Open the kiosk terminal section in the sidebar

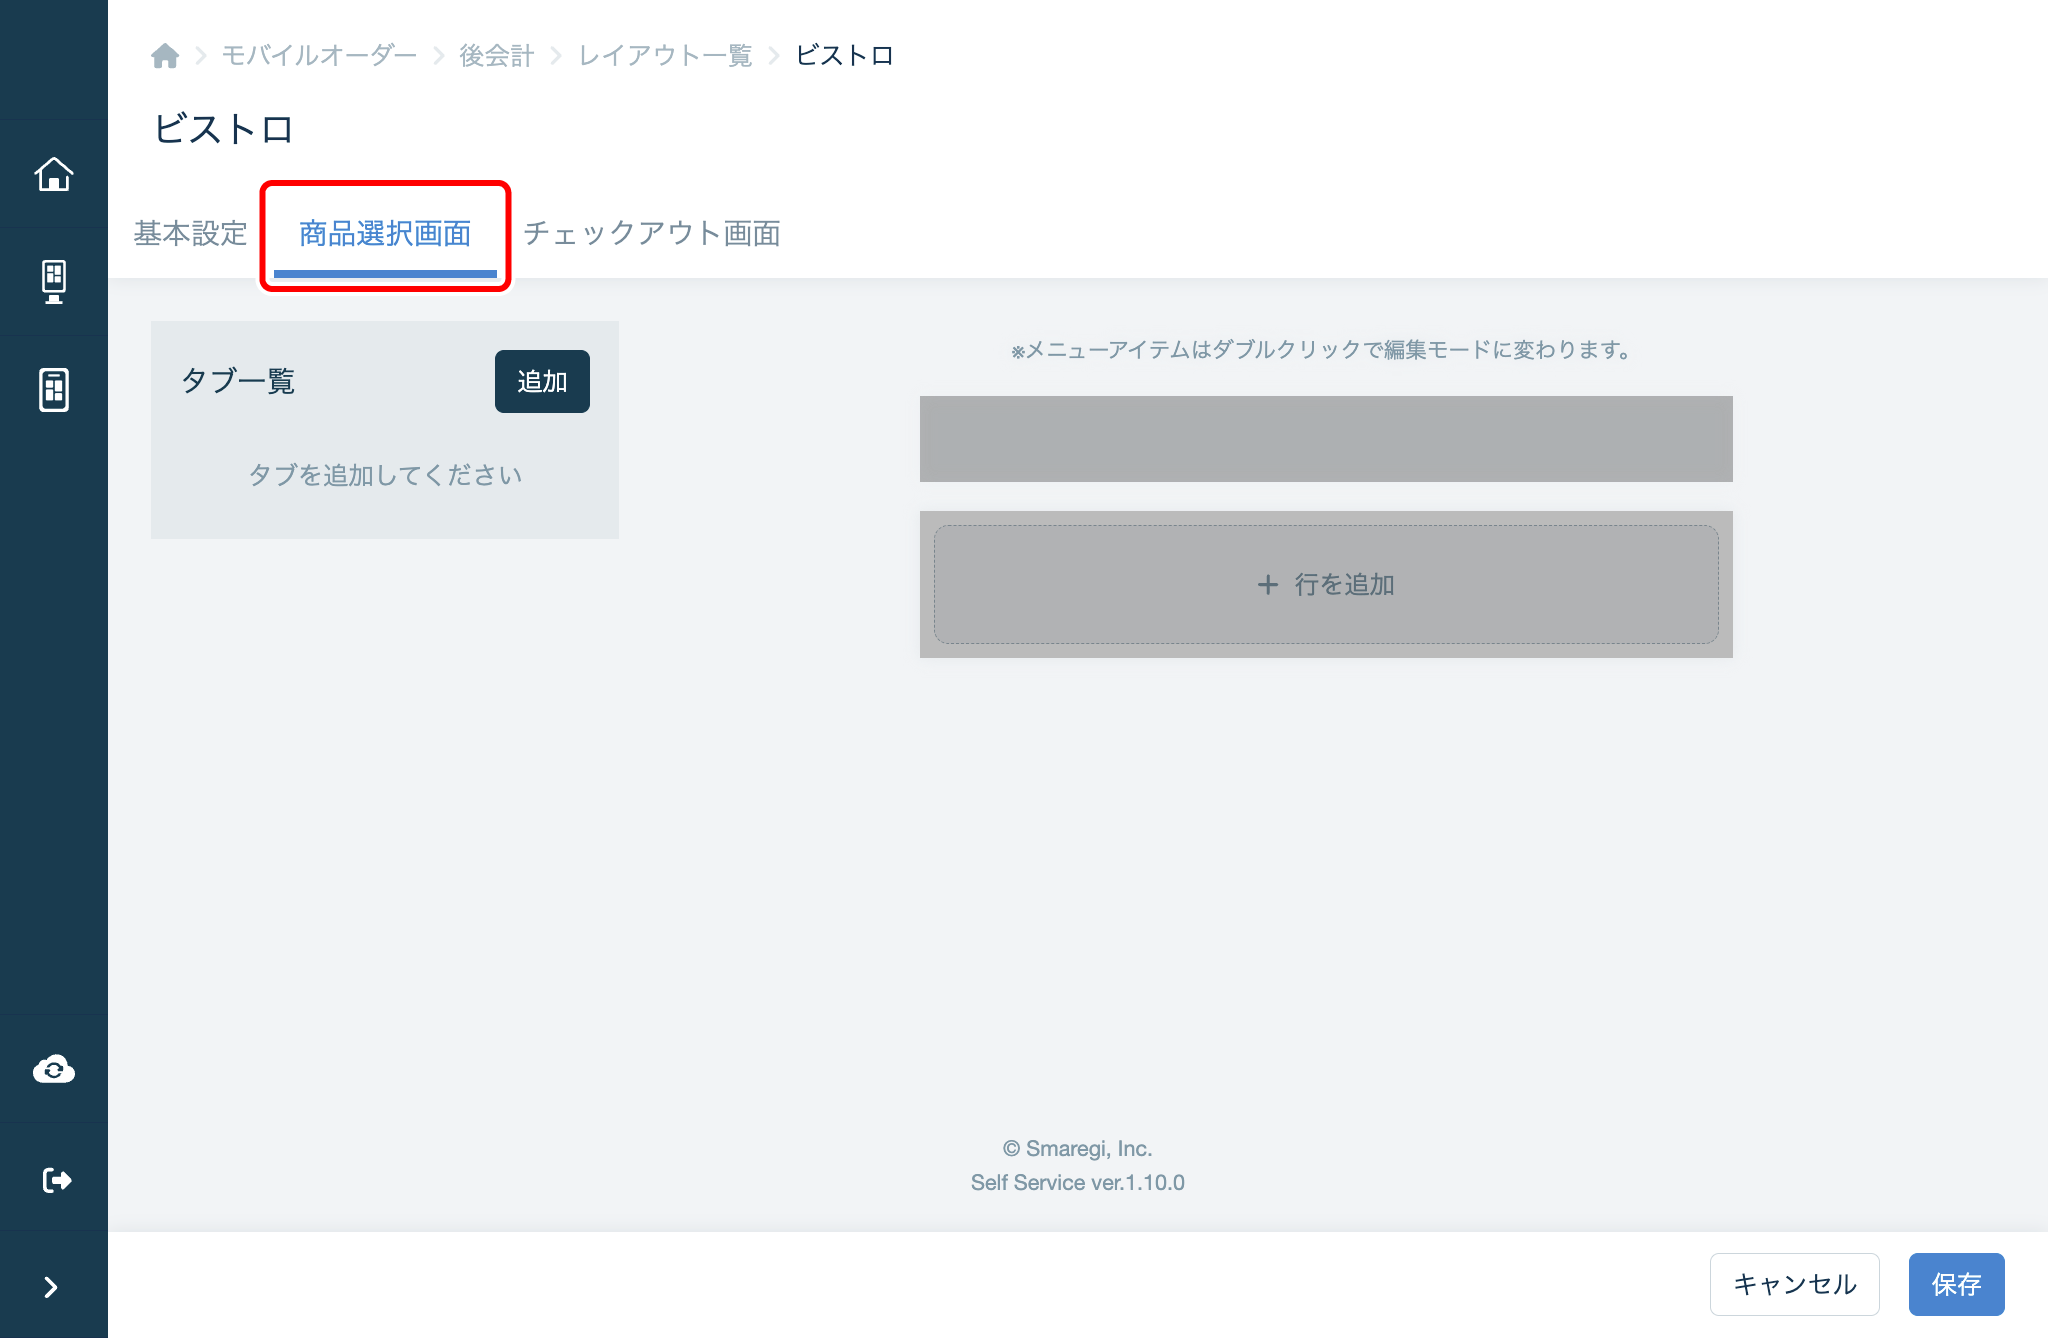tap(54, 281)
